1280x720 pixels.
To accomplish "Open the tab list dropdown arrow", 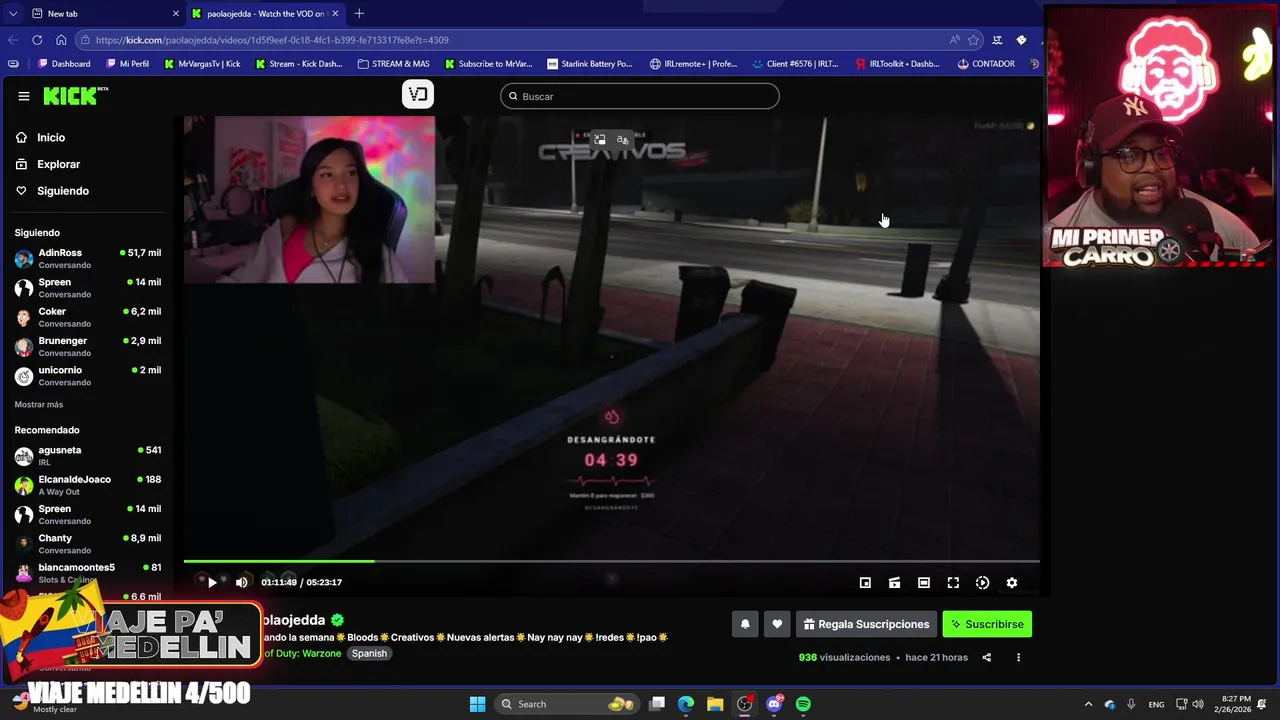I will [12, 13].
